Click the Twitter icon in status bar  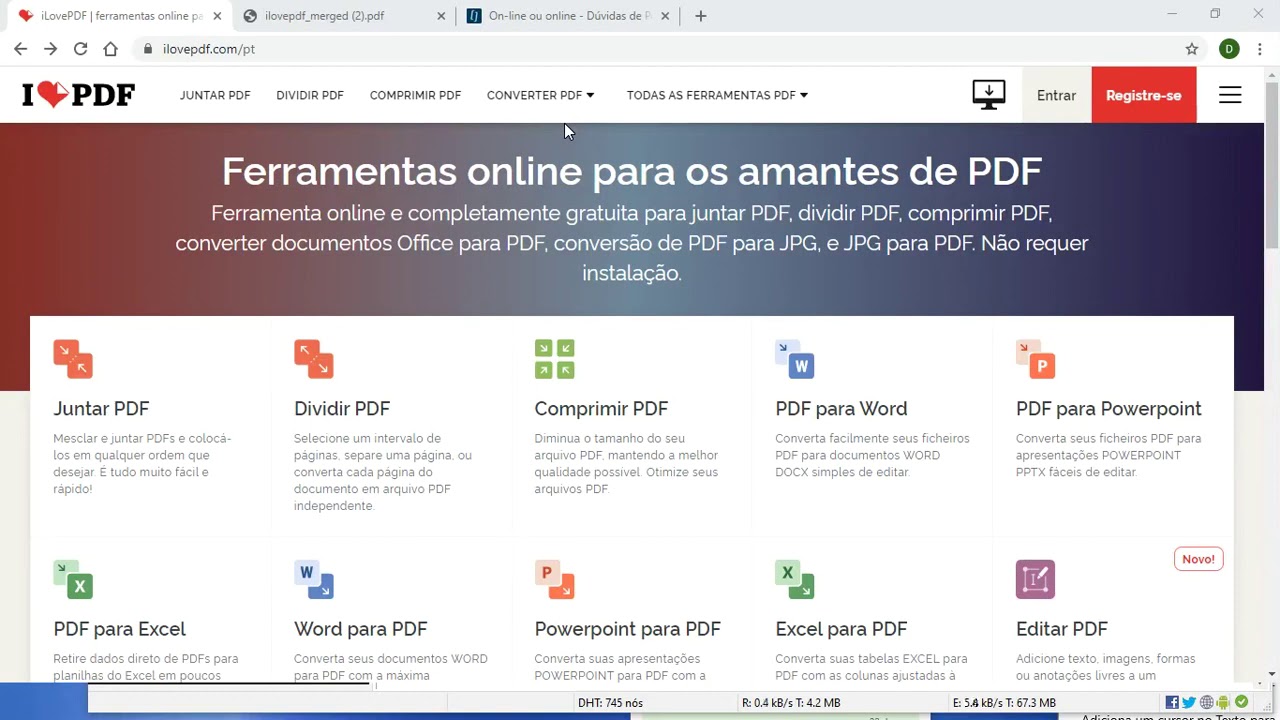click(x=1189, y=702)
